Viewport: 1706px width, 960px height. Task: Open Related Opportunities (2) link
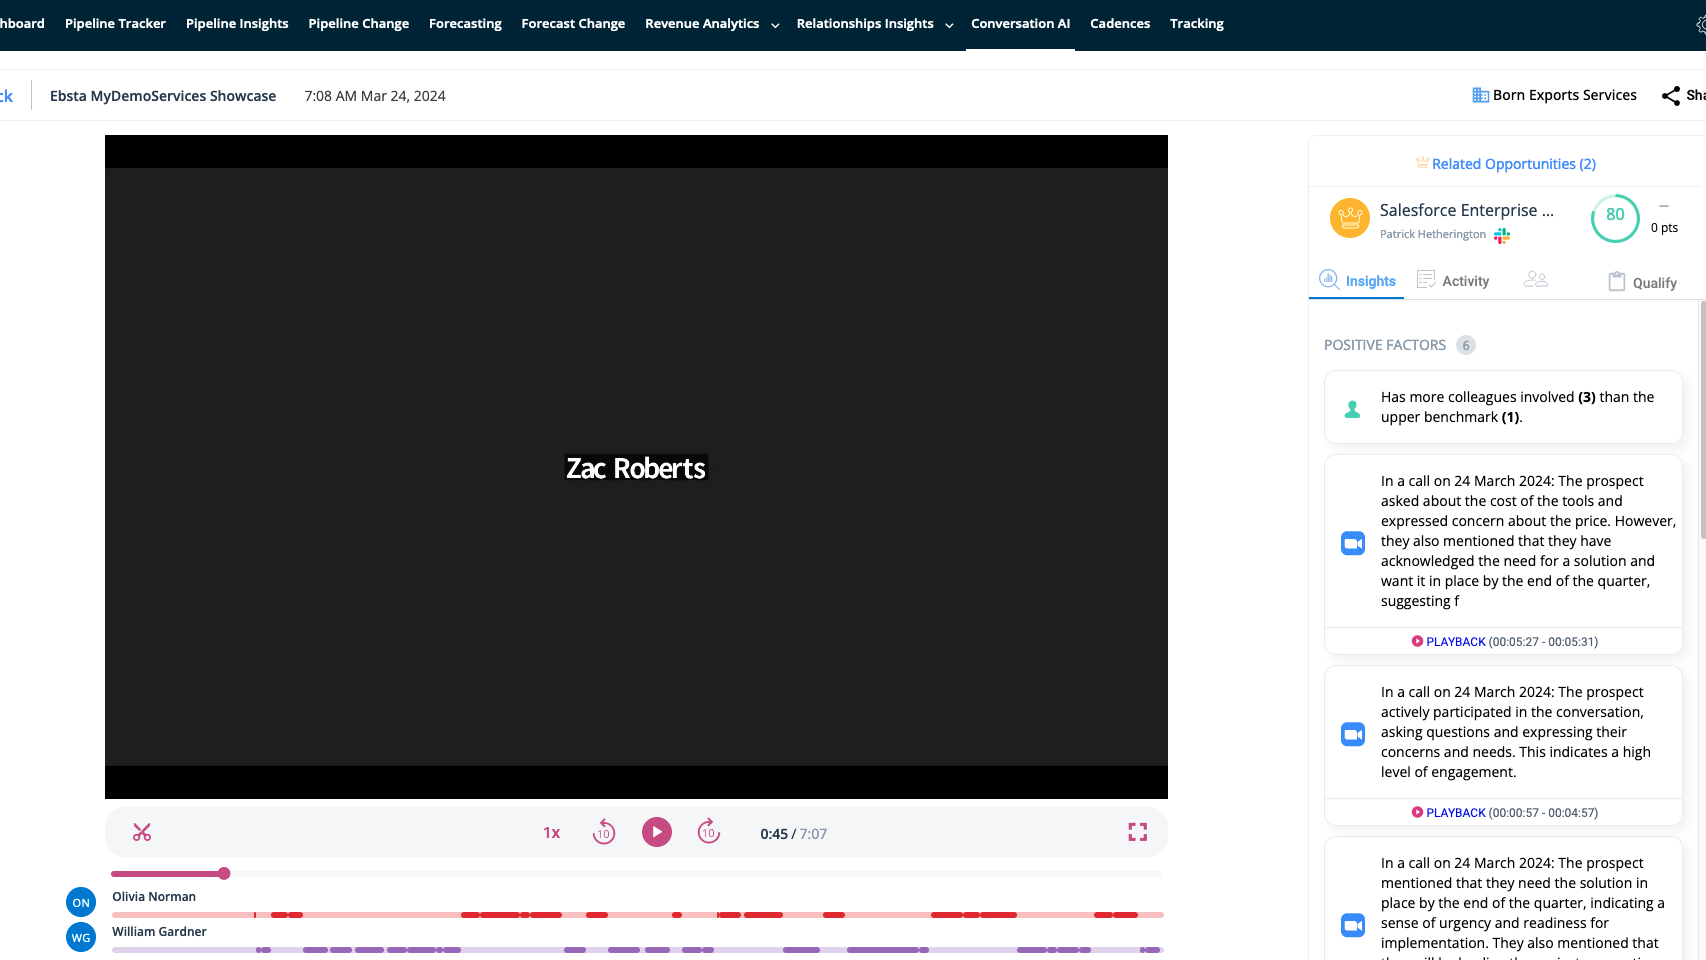(1513, 164)
